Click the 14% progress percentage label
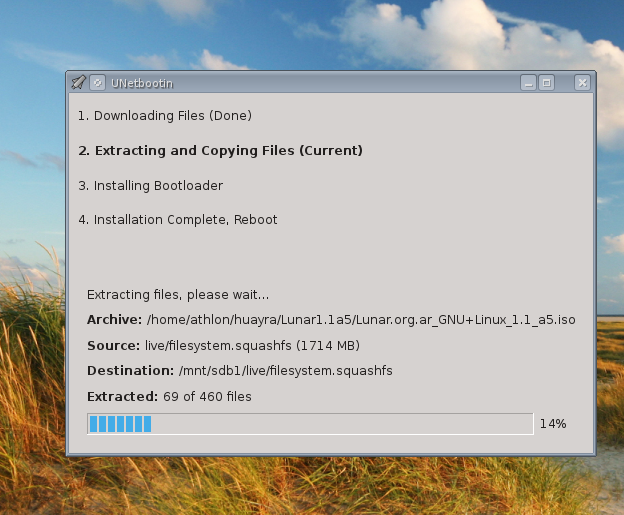Screen dimensions: 624x515 [x=553, y=424]
